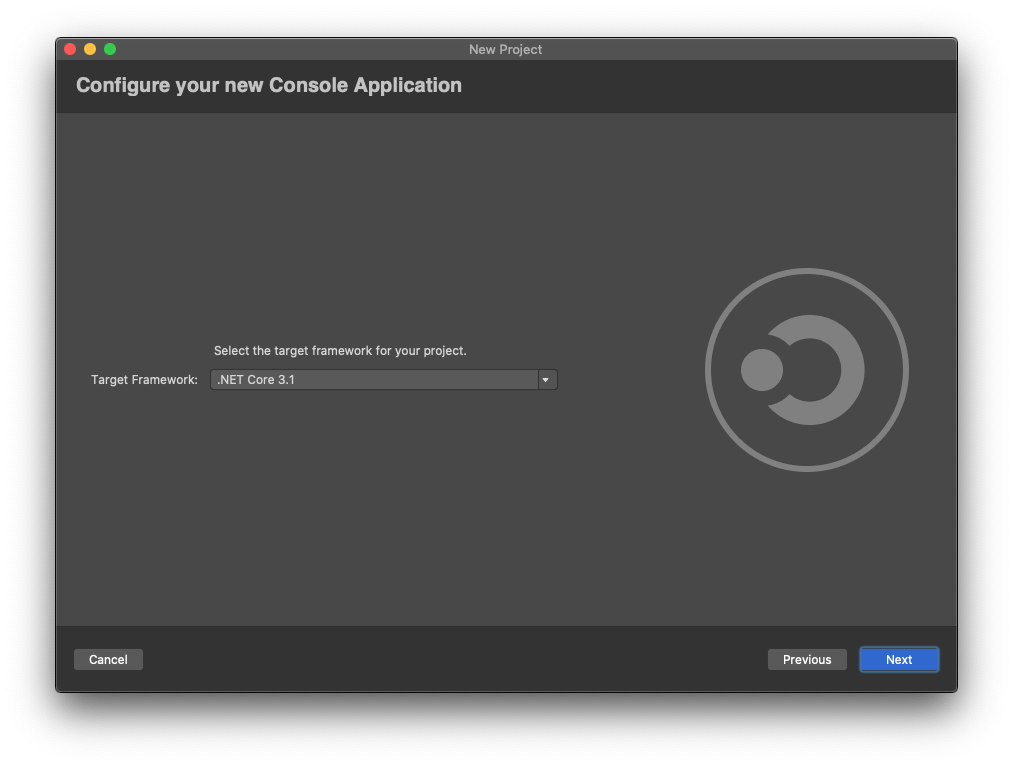
Task: Cancel the New Project dialog
Action: pyautogui.click(x=108, y=659)
